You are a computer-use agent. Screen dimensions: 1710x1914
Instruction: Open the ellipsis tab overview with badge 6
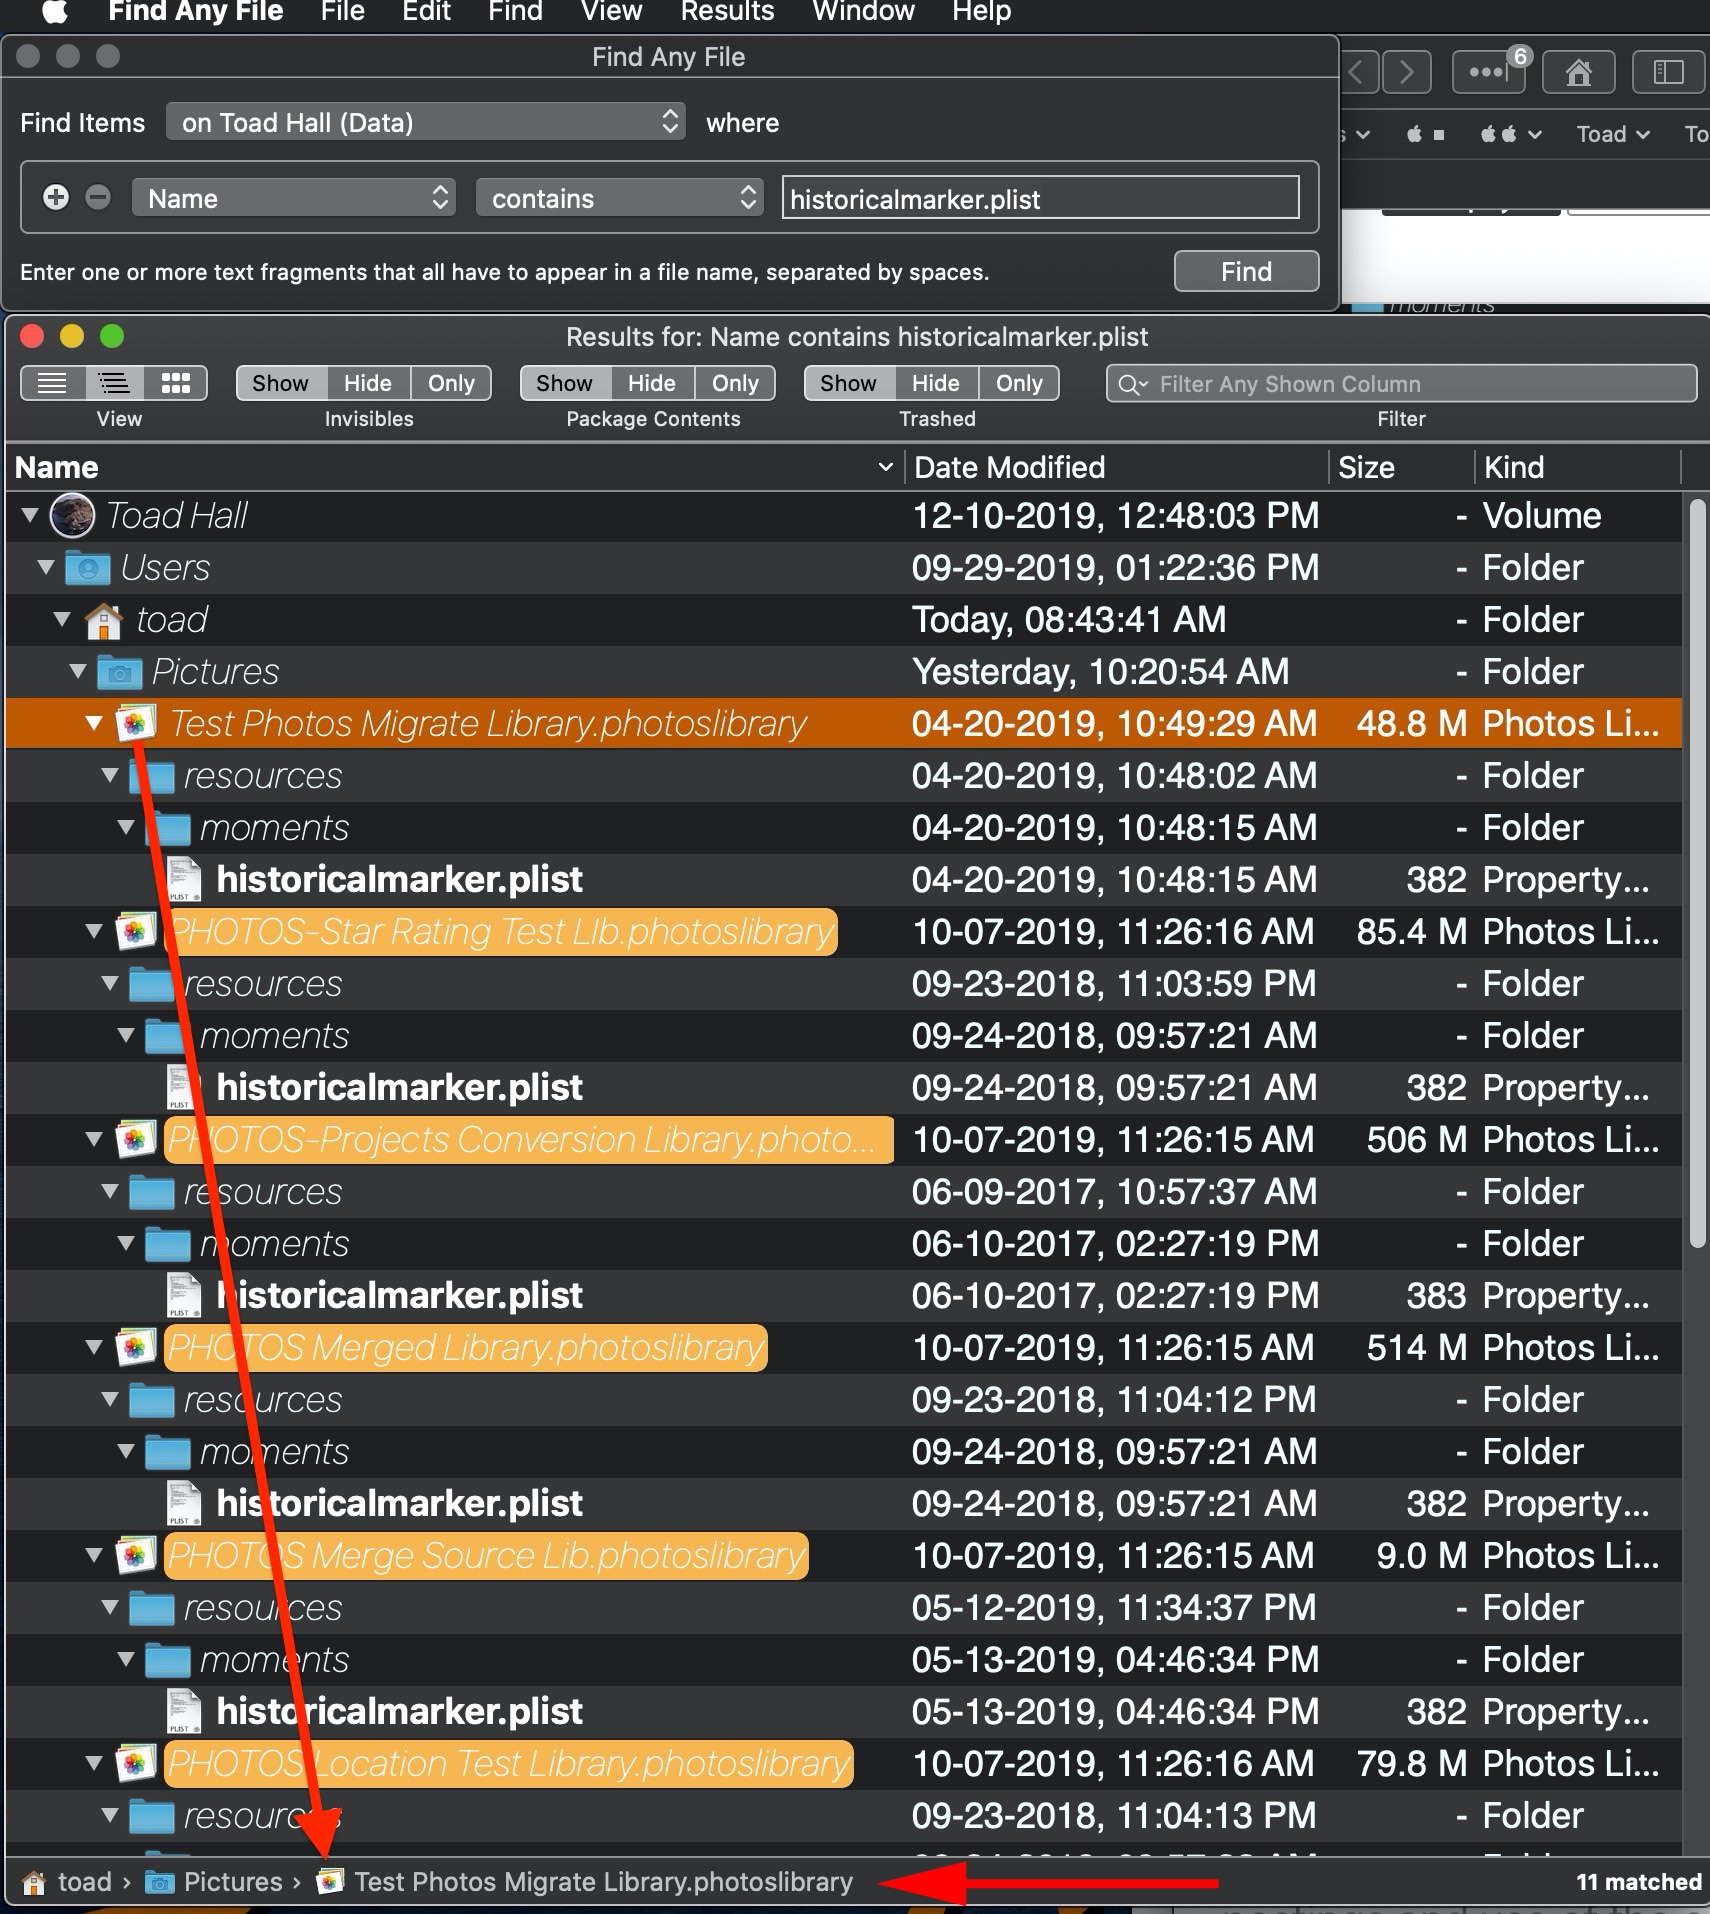click(x=1488, y=72)
